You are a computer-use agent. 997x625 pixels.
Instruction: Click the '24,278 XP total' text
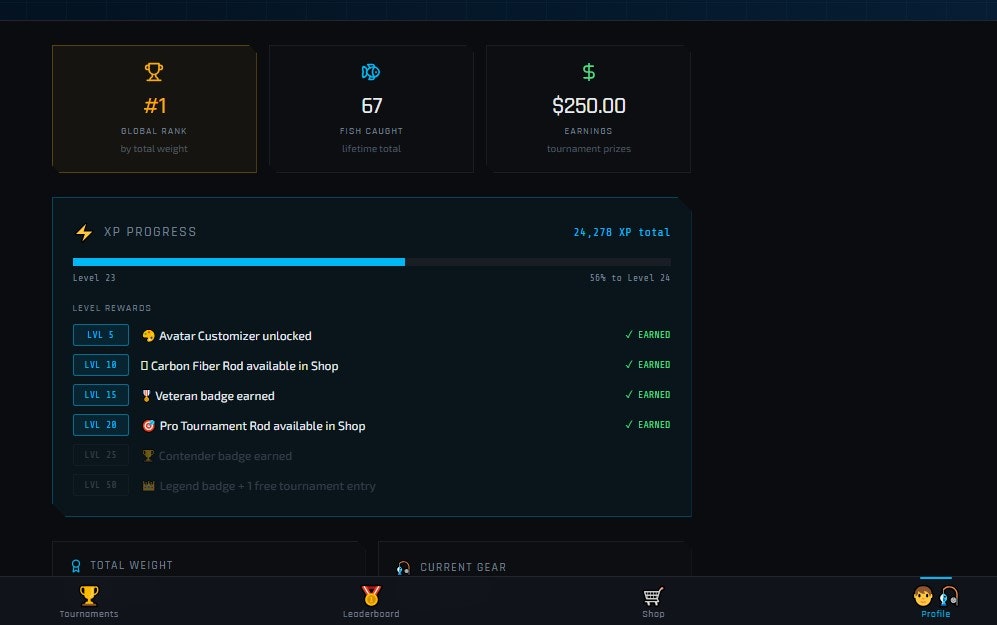coord(621,232)
